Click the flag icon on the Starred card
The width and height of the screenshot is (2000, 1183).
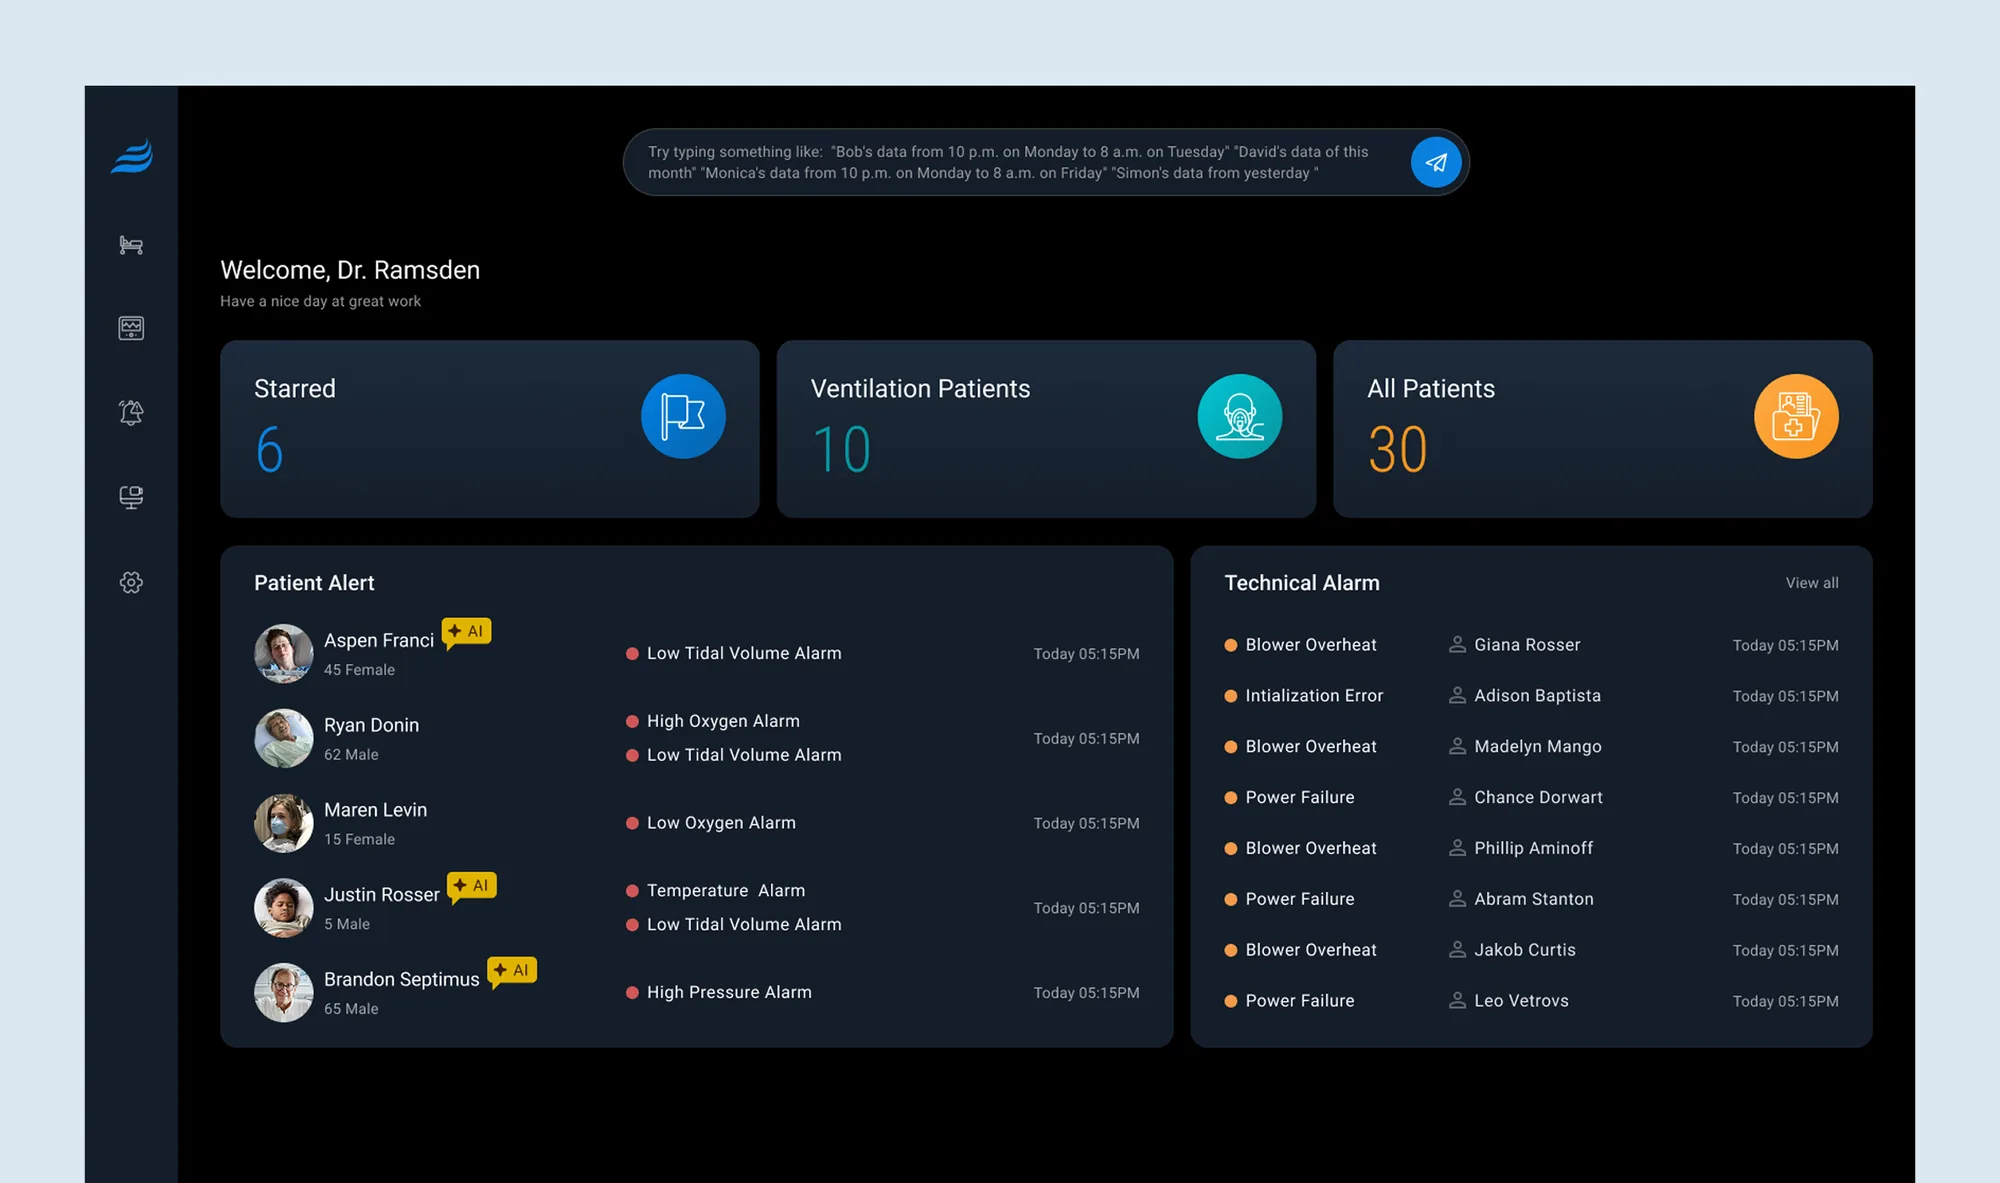coord(683,416)
